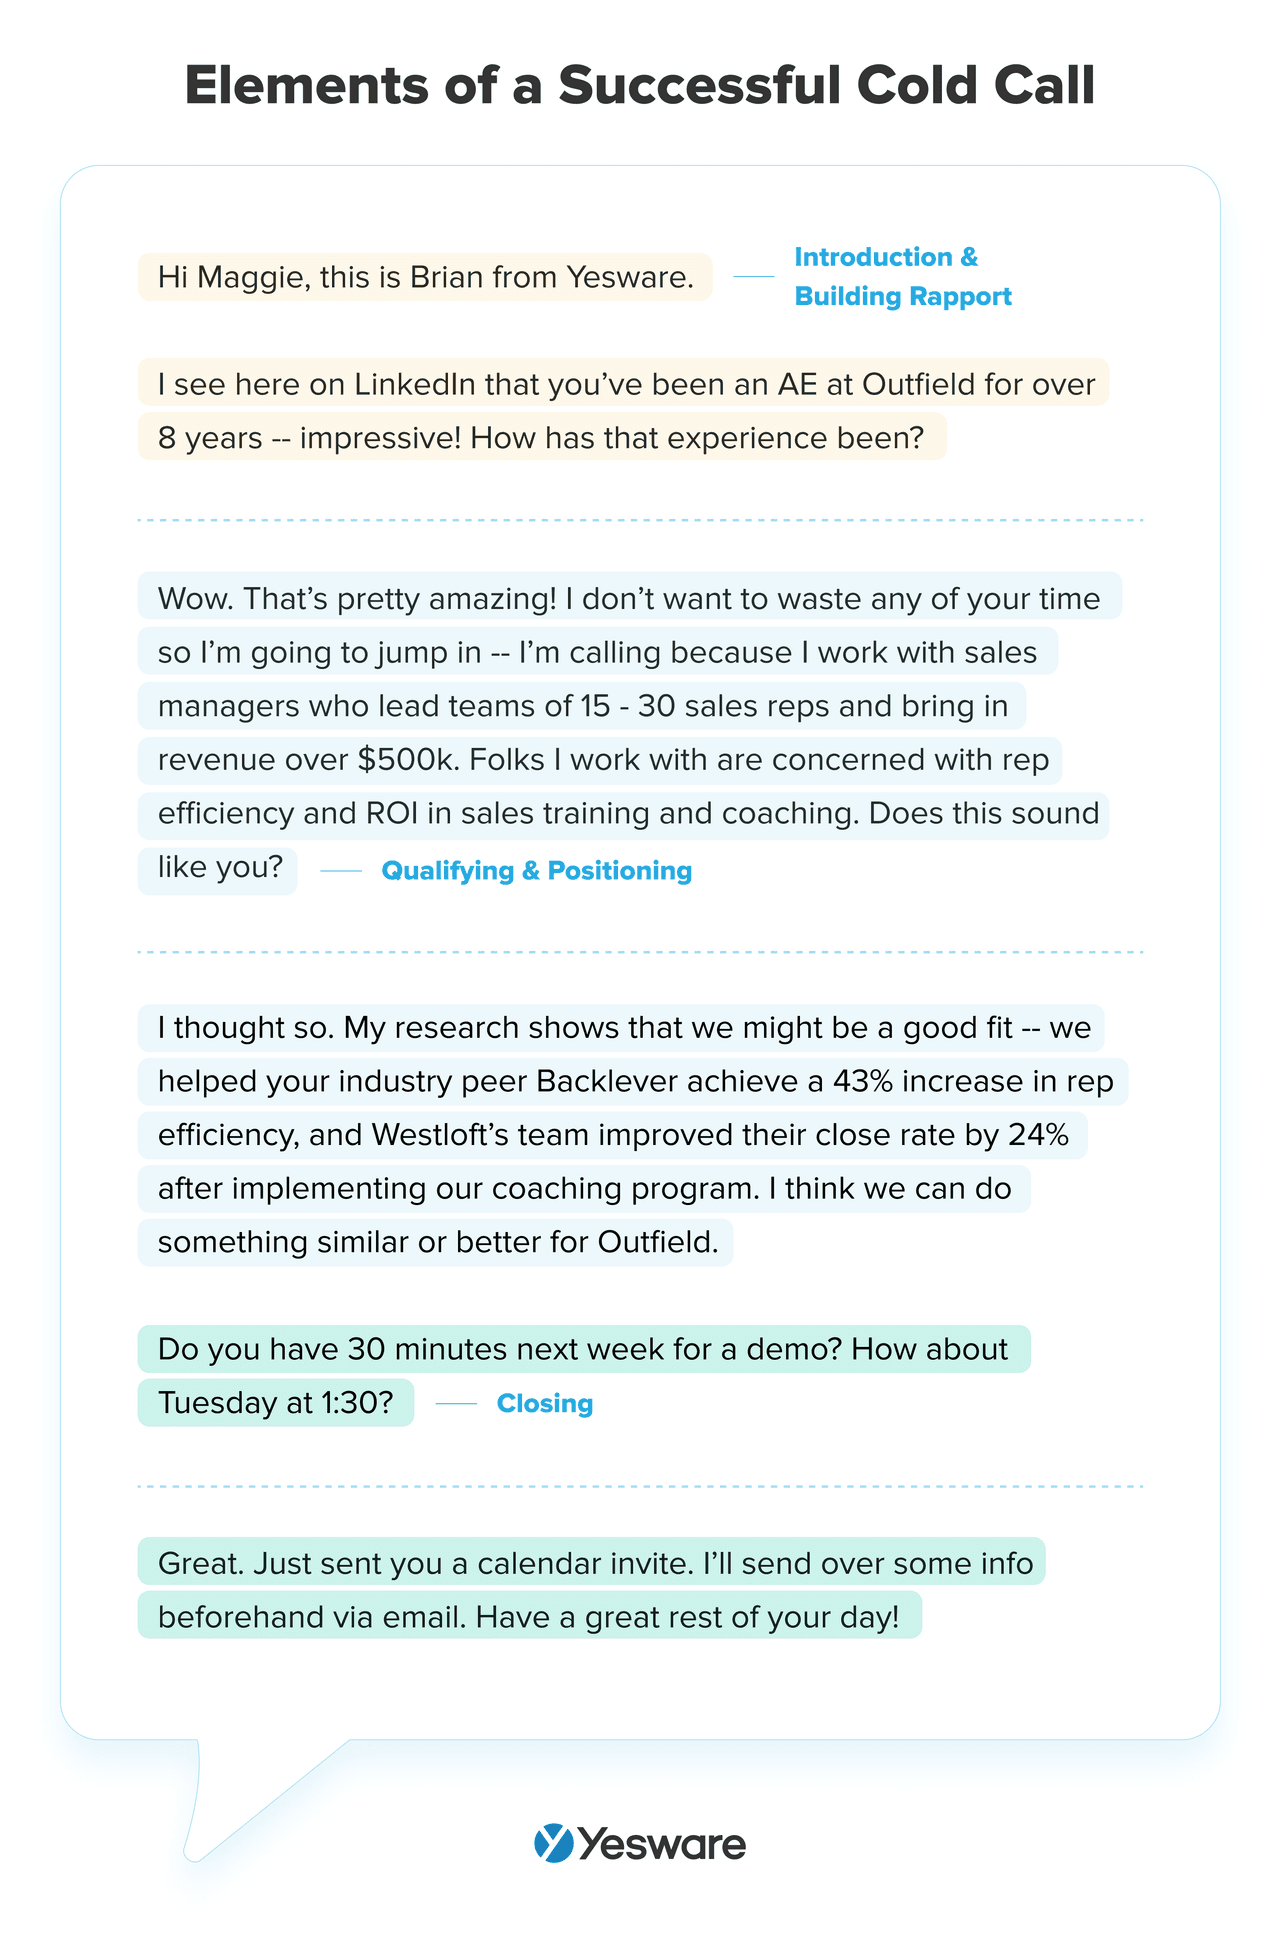Click the "Great. Just sent you a calendar invite" line
Viewport: 1280px width, 1942px height.
pos(594,1563)
